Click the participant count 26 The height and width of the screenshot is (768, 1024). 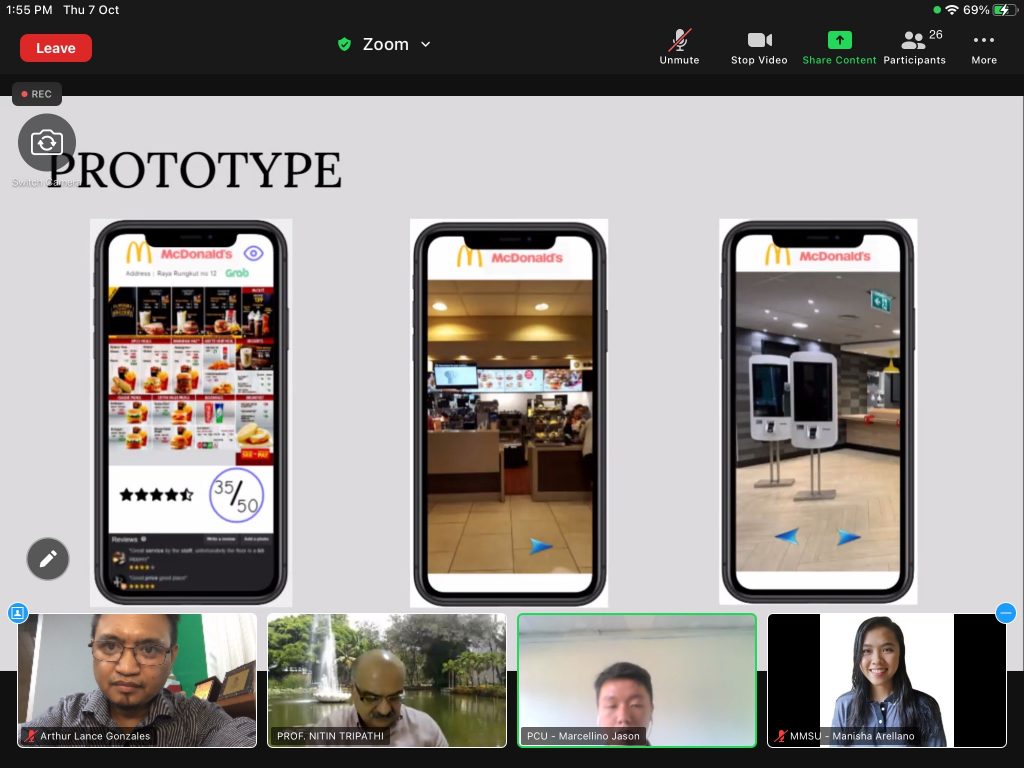click(x=936, y=35)
